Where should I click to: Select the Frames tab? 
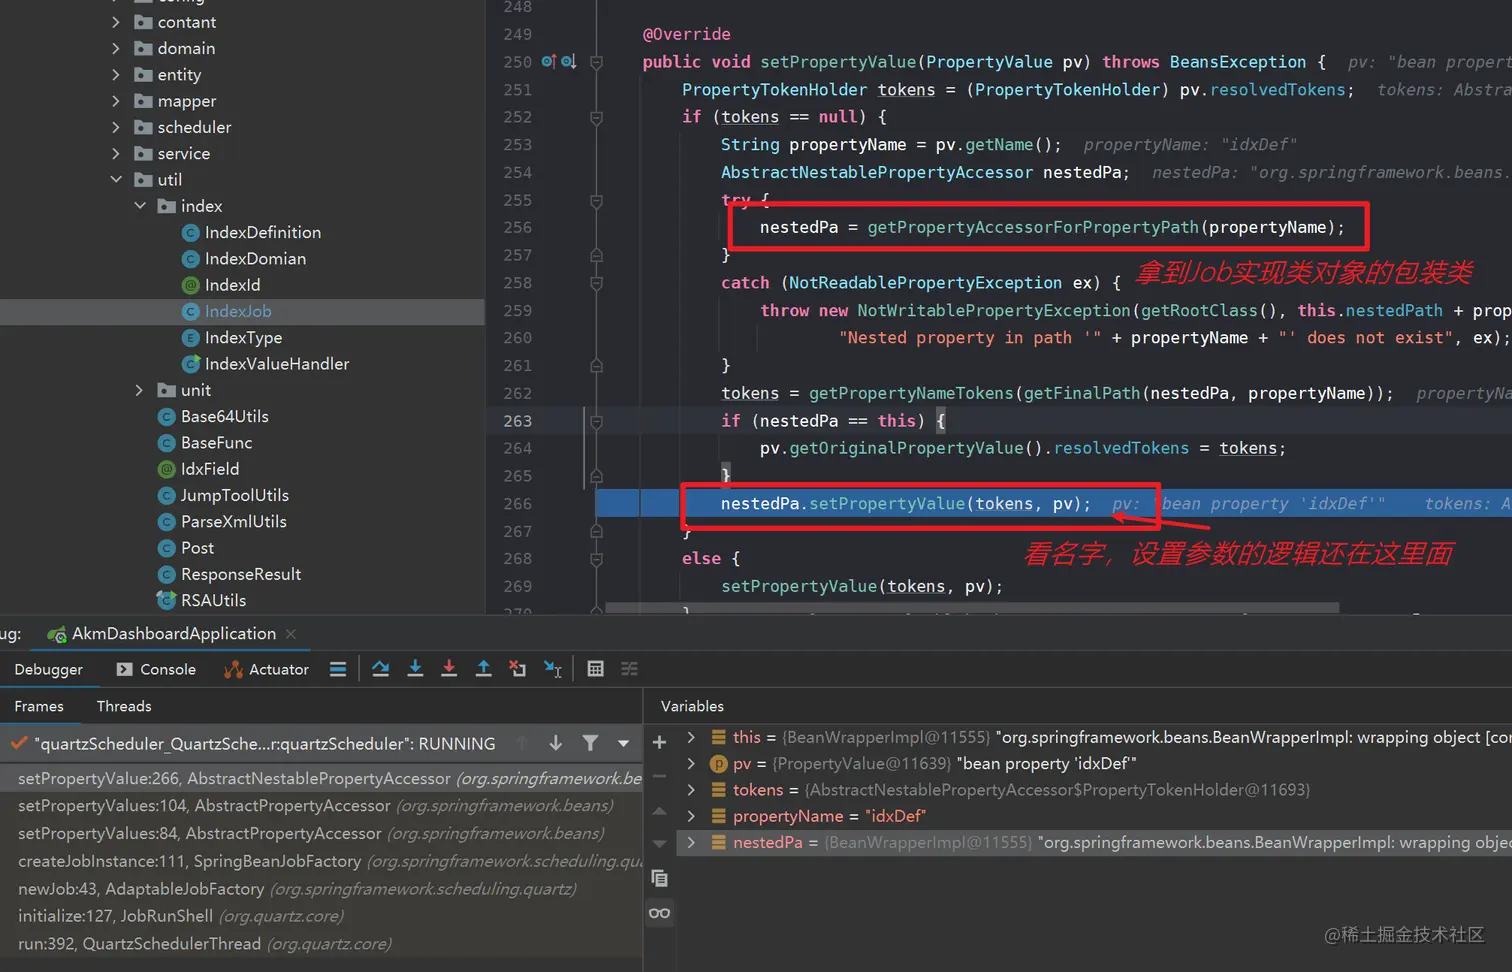point(39,706)
